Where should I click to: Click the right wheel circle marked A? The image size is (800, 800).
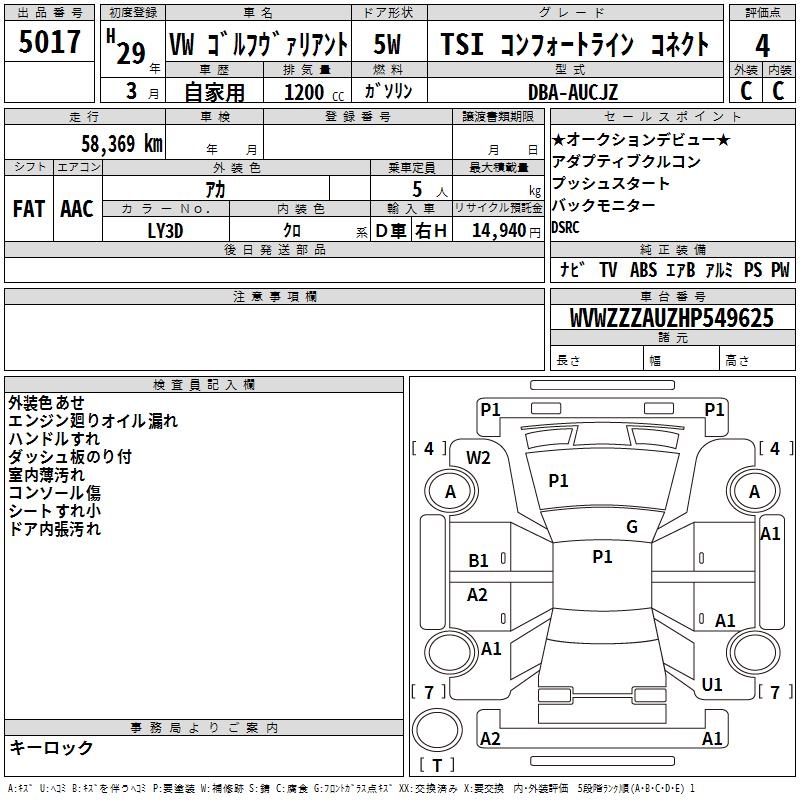[x=754, y=491]
